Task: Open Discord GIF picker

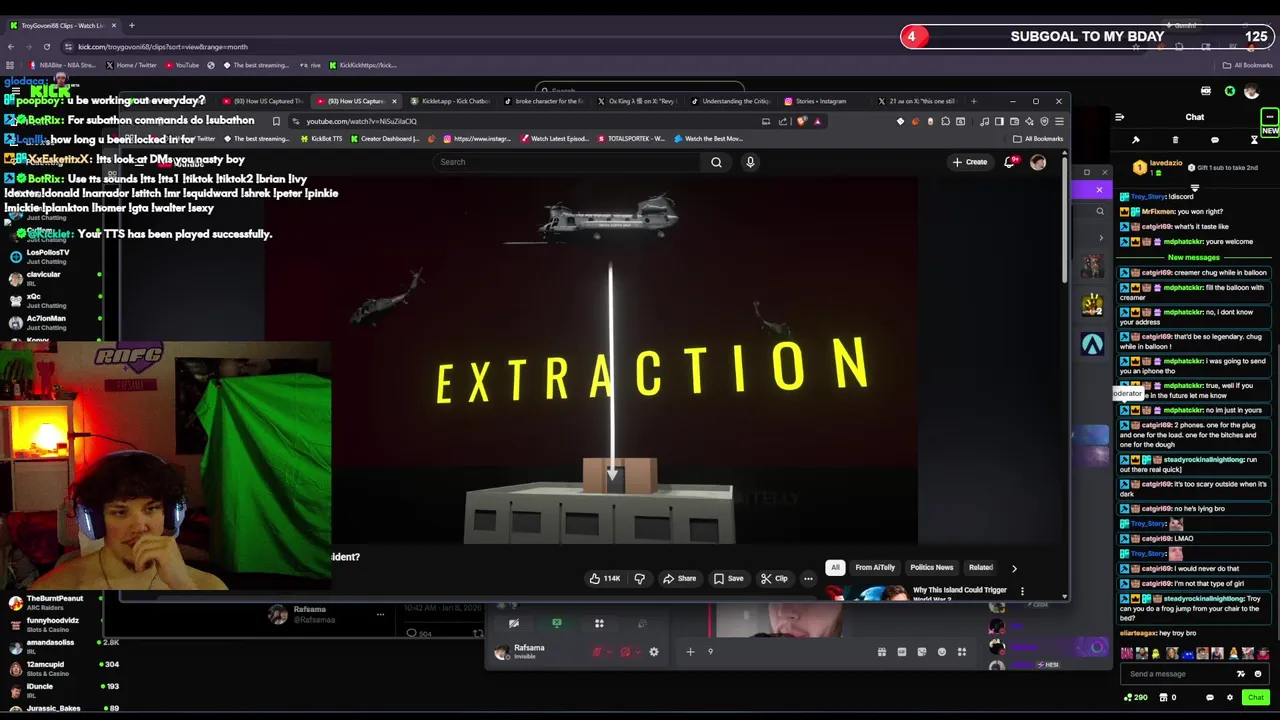Action: tap(902, 652)
